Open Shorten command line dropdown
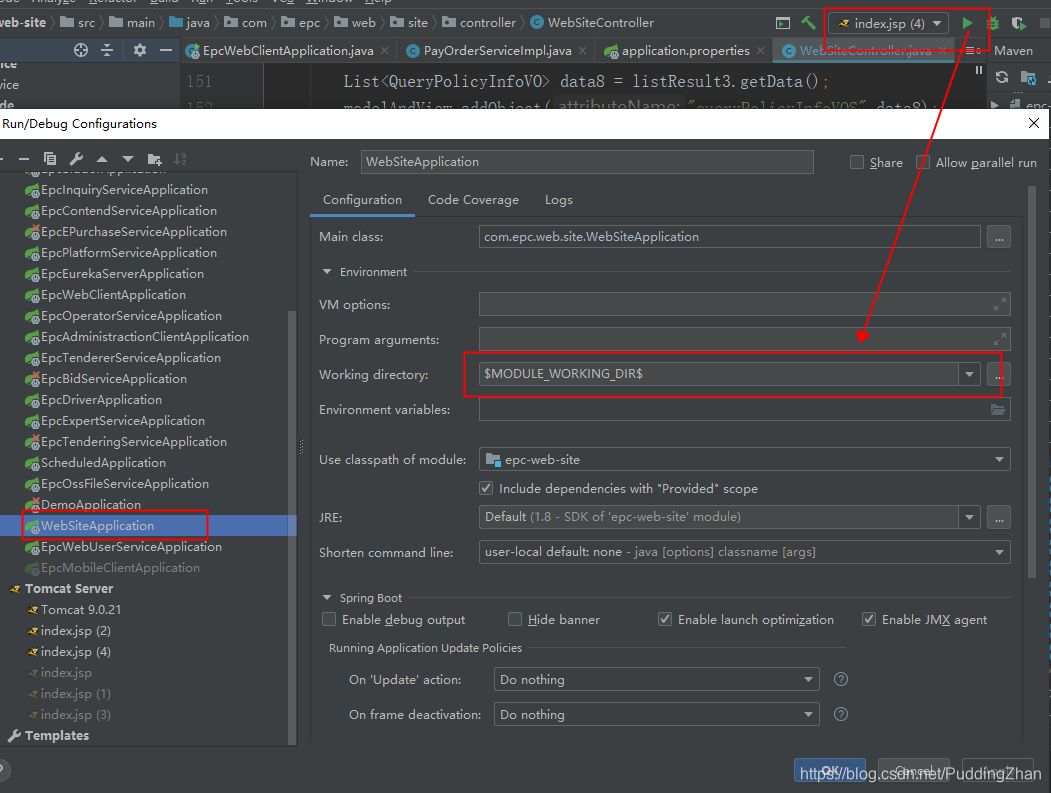The width and height of the screenshot is (1051, 793). pos(744,552)
